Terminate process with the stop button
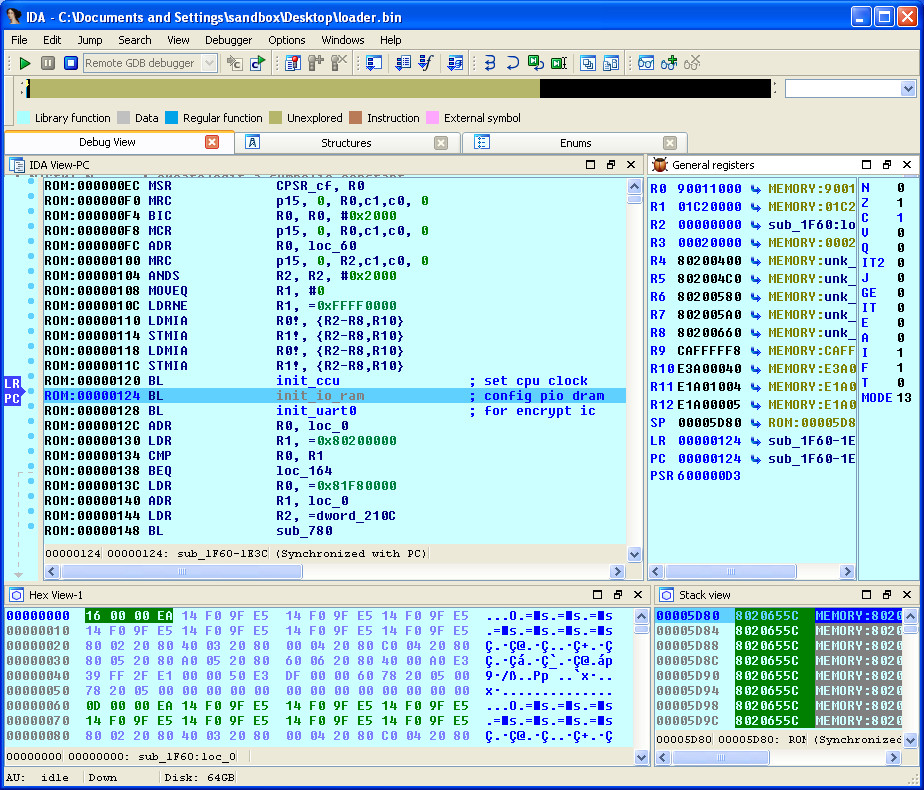Screen dimensions: 924x790 pos(71,63)
